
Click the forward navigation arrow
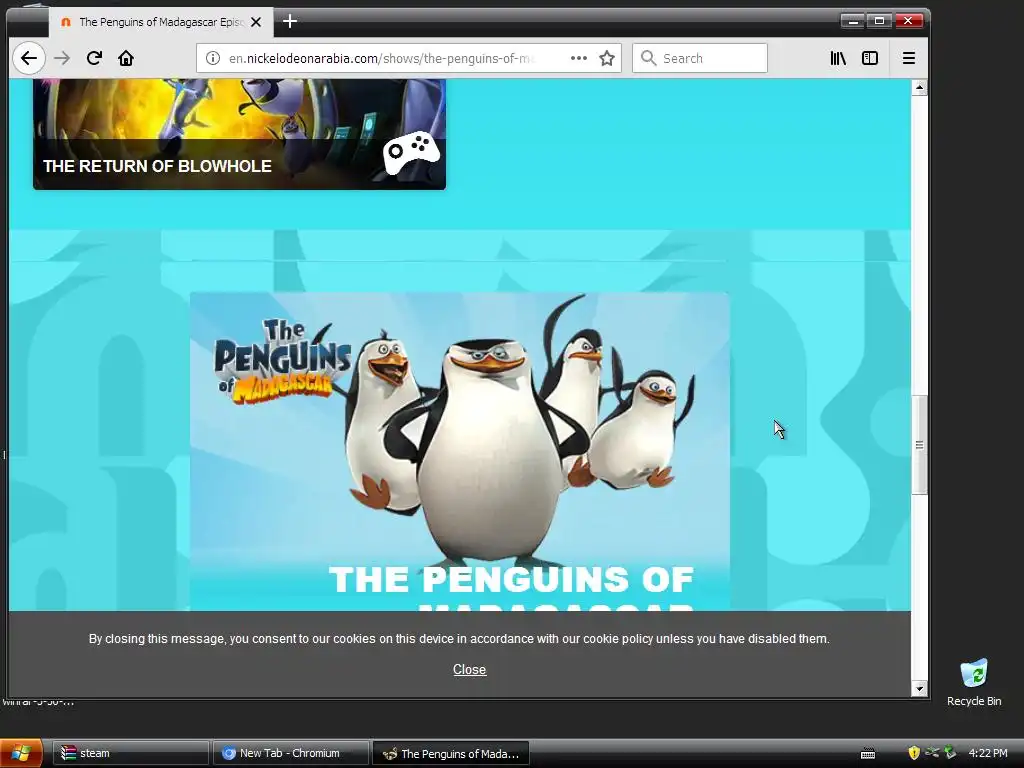[x=62, y=58]
